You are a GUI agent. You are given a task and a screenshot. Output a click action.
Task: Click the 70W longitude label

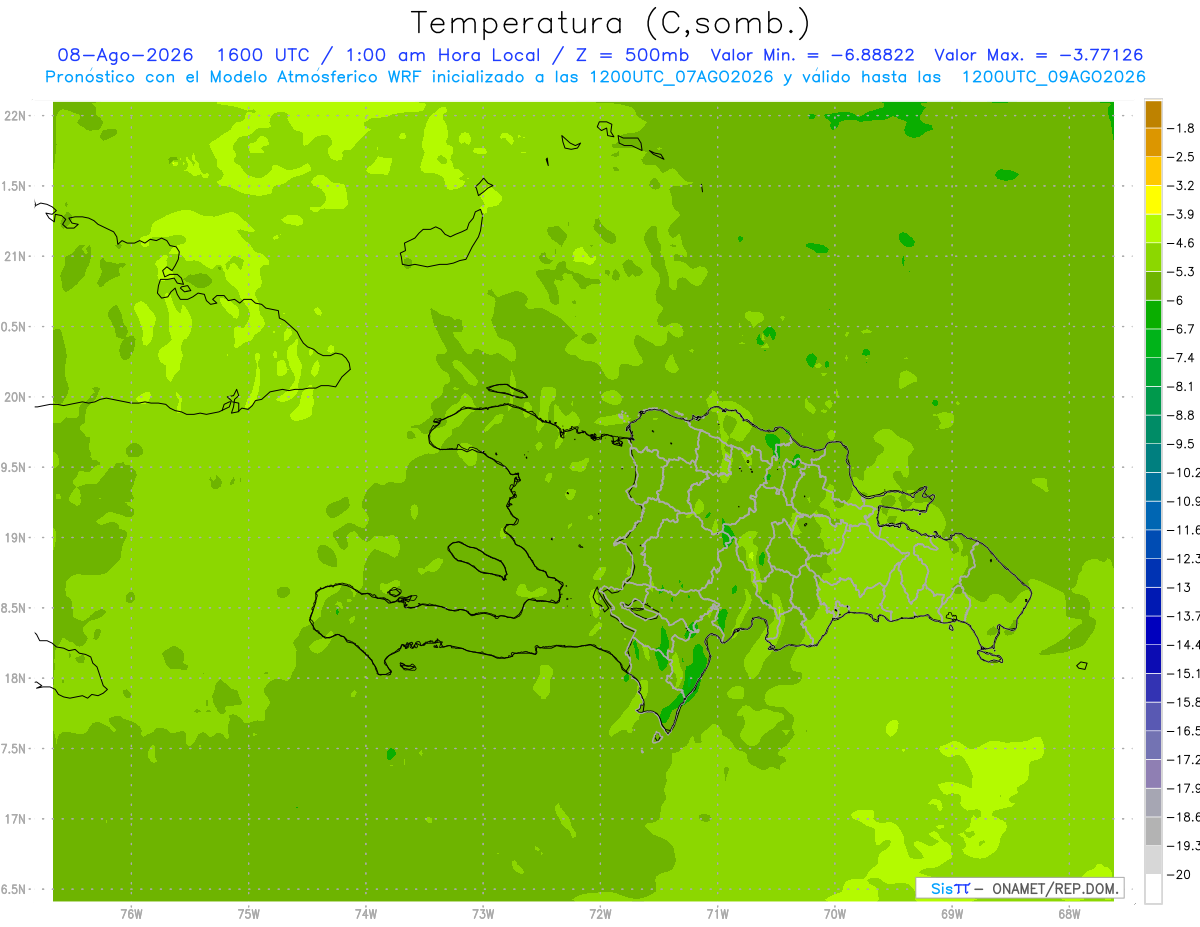tap(835, 914)
